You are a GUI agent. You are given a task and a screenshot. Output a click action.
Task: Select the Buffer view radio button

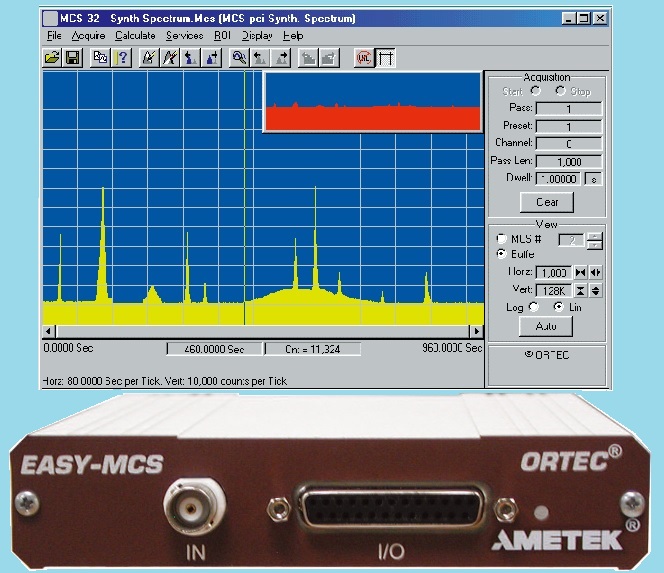pos(501,254)
